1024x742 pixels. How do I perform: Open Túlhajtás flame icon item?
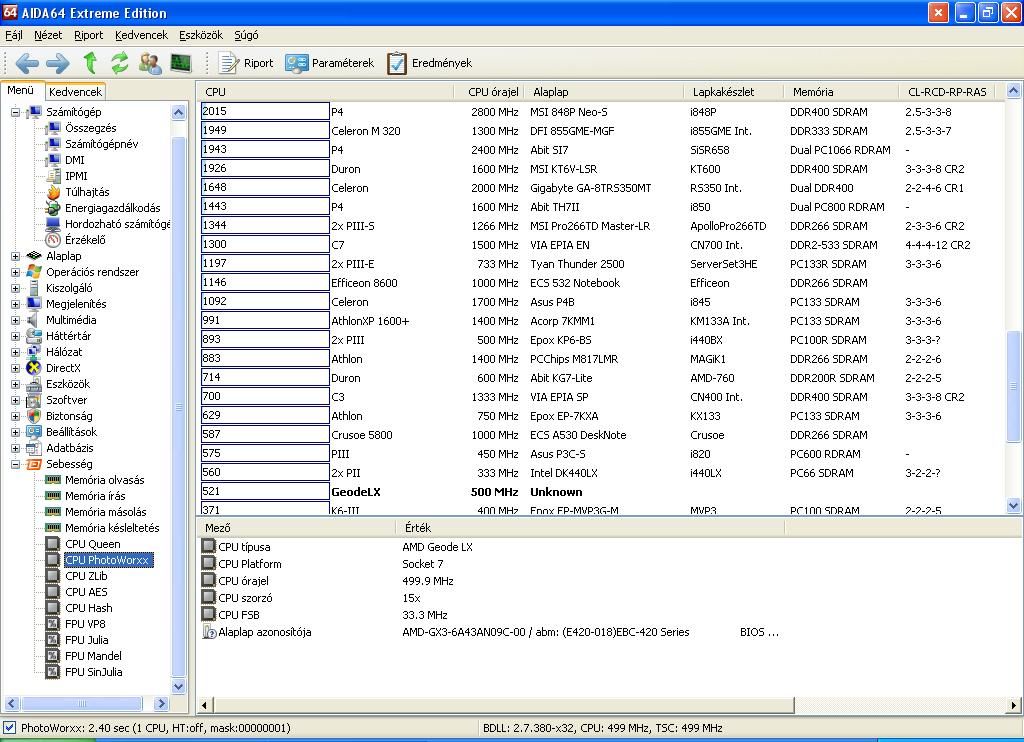click(x=53, y=192)
